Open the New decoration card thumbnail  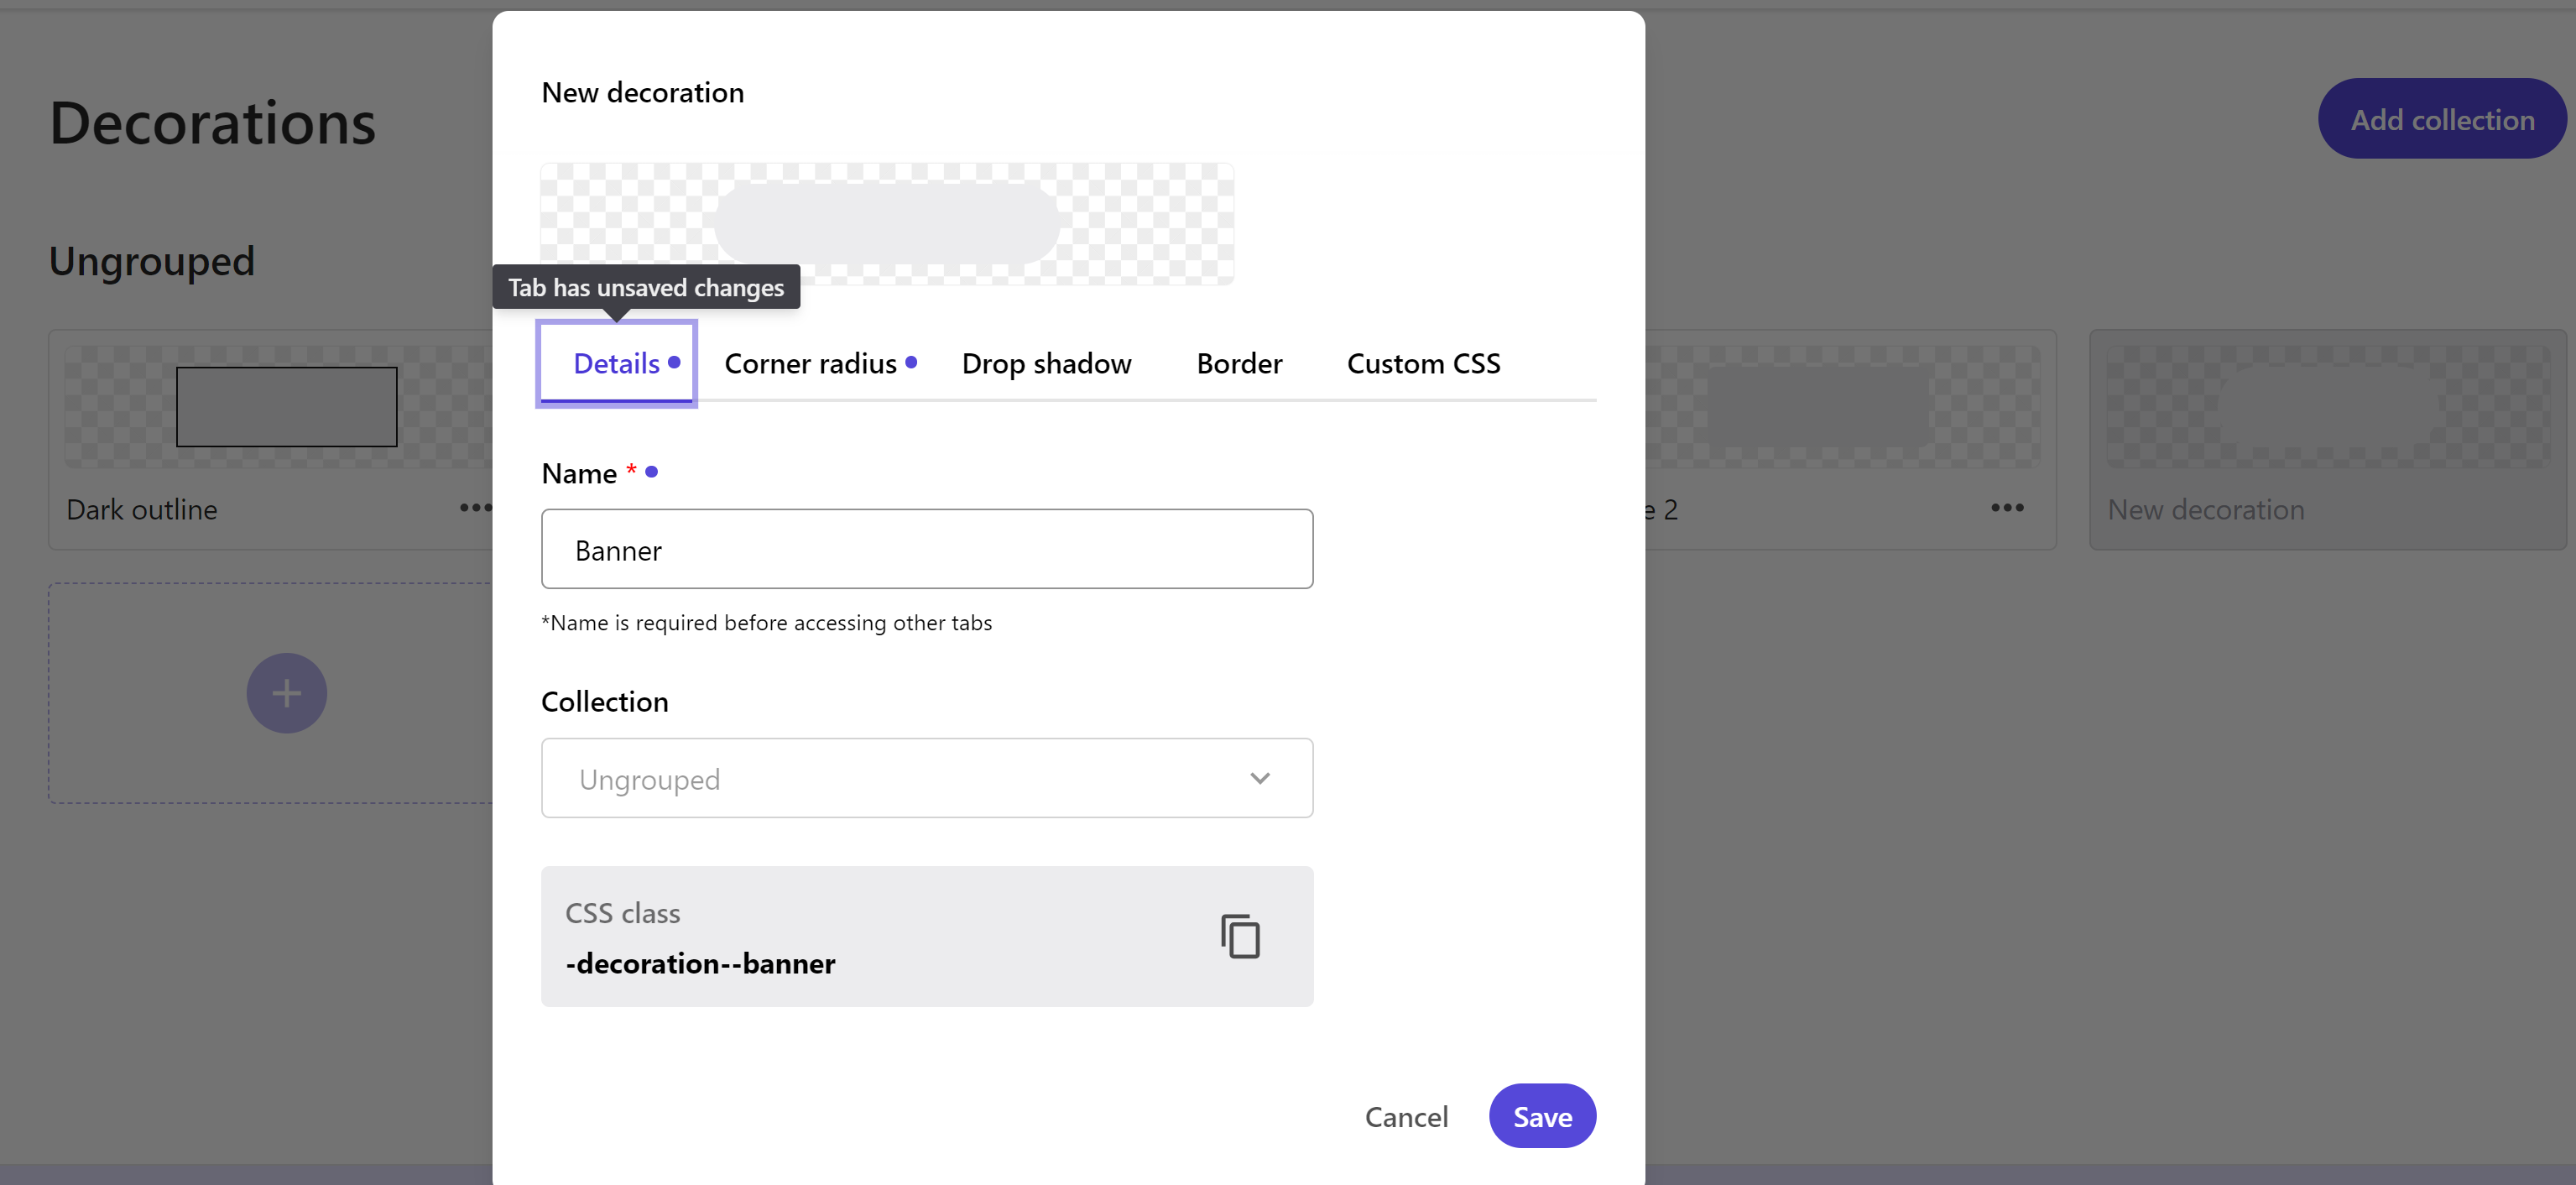coord(2327,407)
